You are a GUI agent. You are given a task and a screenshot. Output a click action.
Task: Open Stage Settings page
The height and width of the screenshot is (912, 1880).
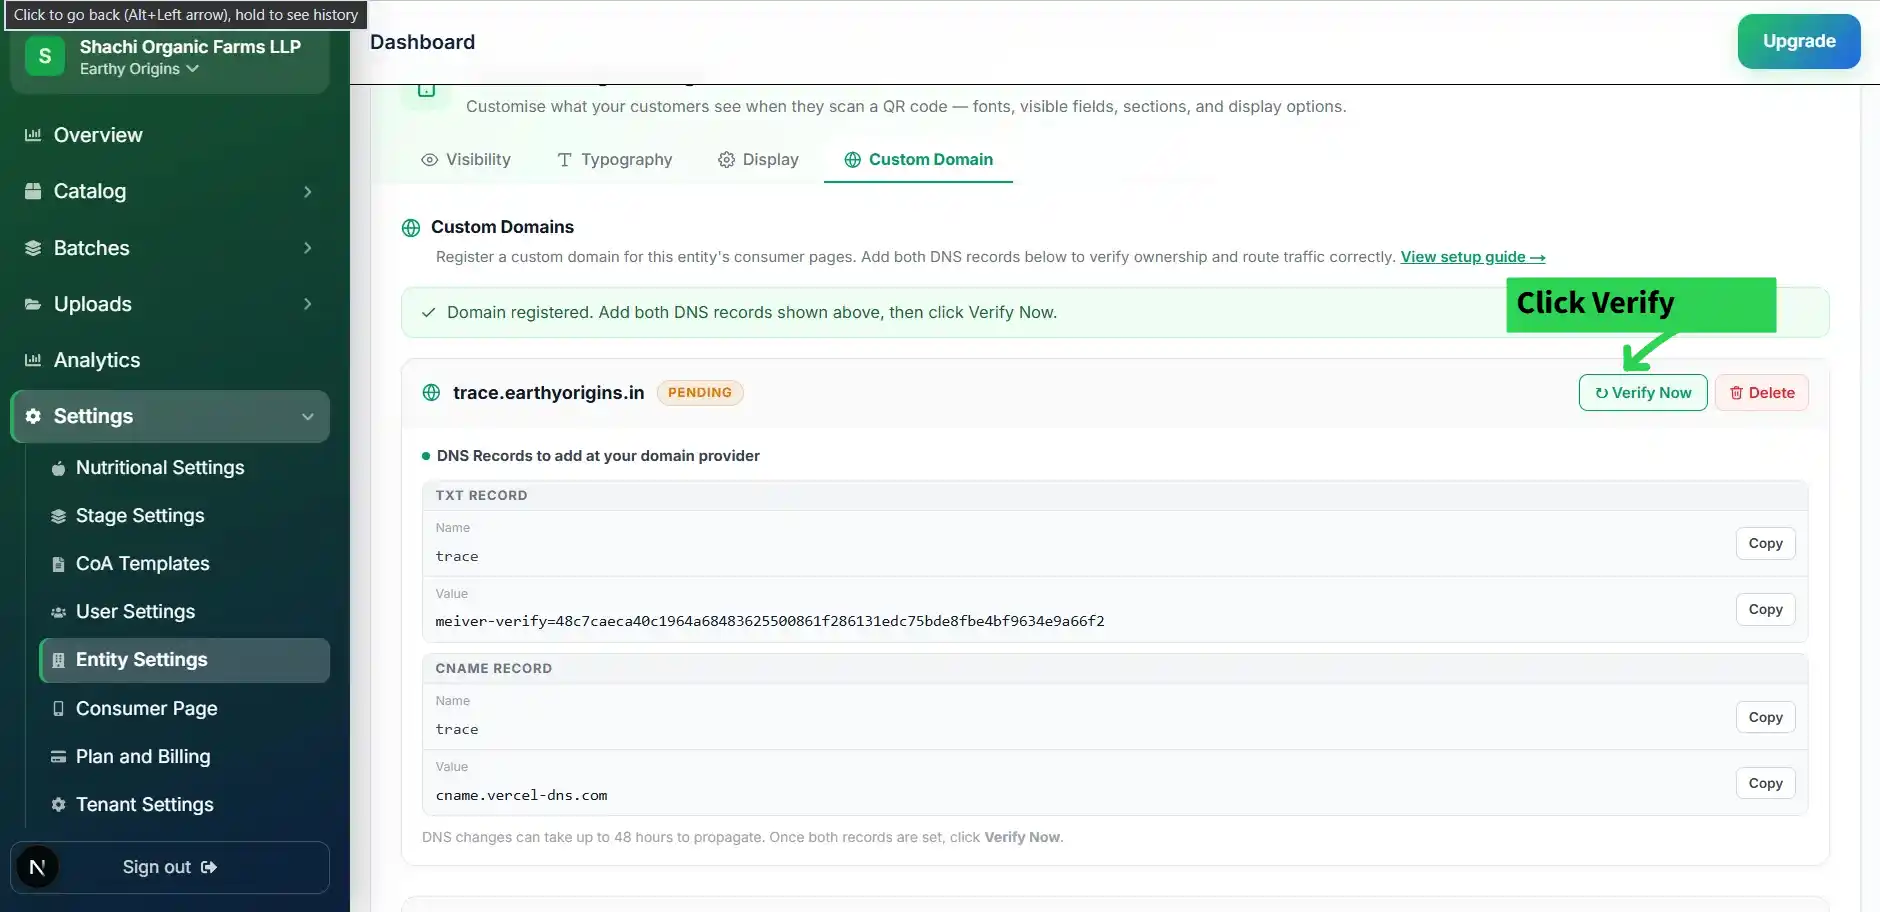click(185, 516)
